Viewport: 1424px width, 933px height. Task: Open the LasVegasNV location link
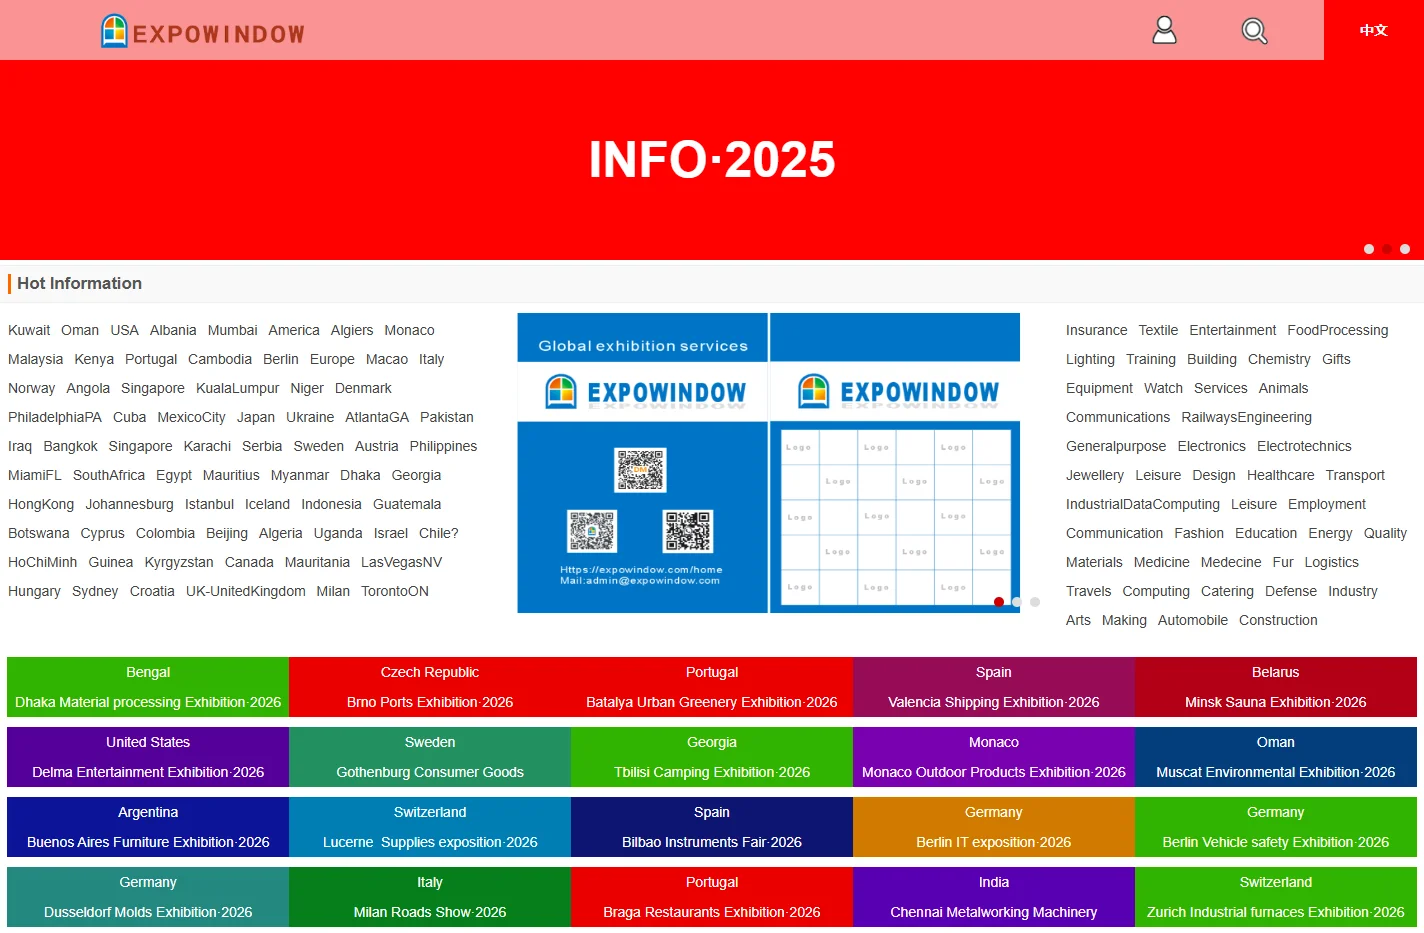click(401, 562)
